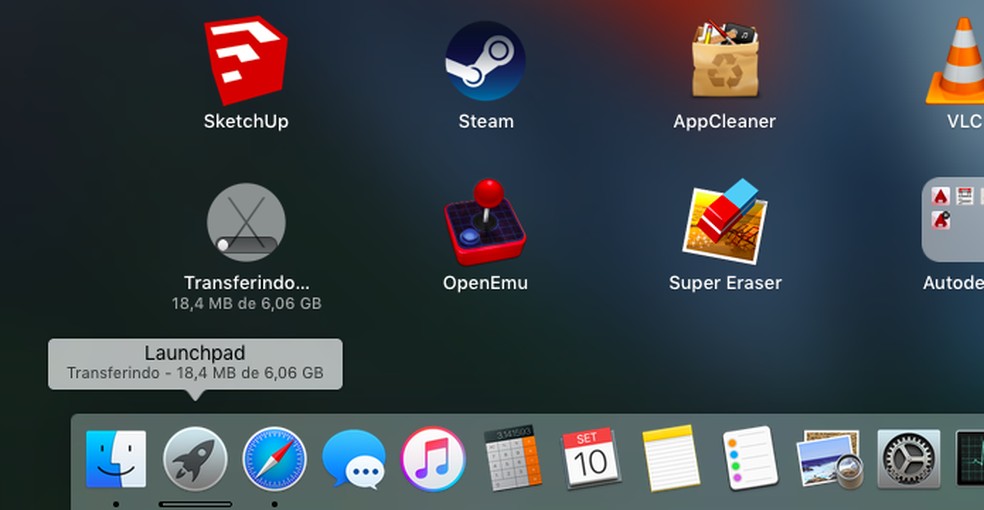Screen dimensions: 984x510
Task: Open Messages in the Dock
Action: click(353, 459)
